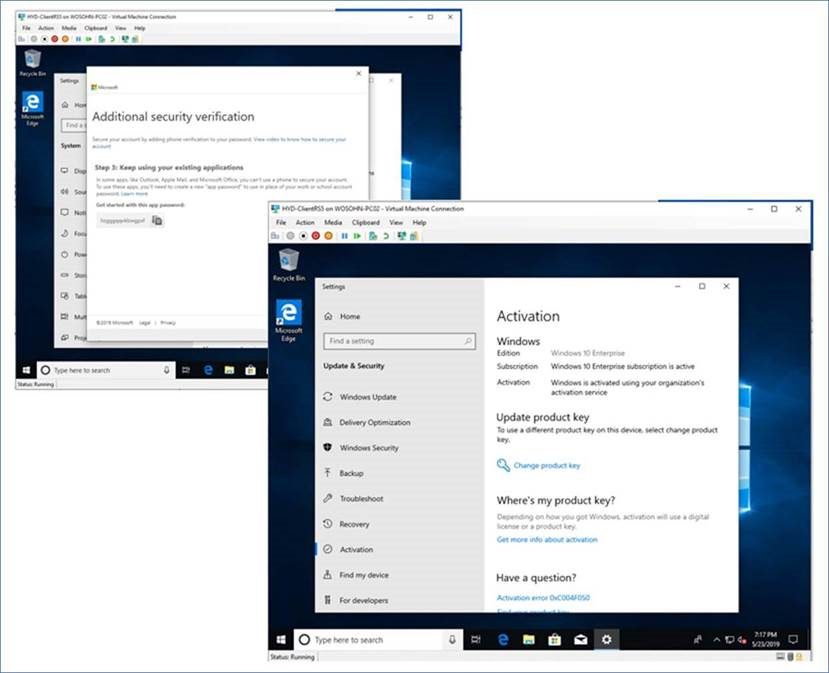Open Get more info about activation link
The image size is (829, 673).
click(547, 540)
